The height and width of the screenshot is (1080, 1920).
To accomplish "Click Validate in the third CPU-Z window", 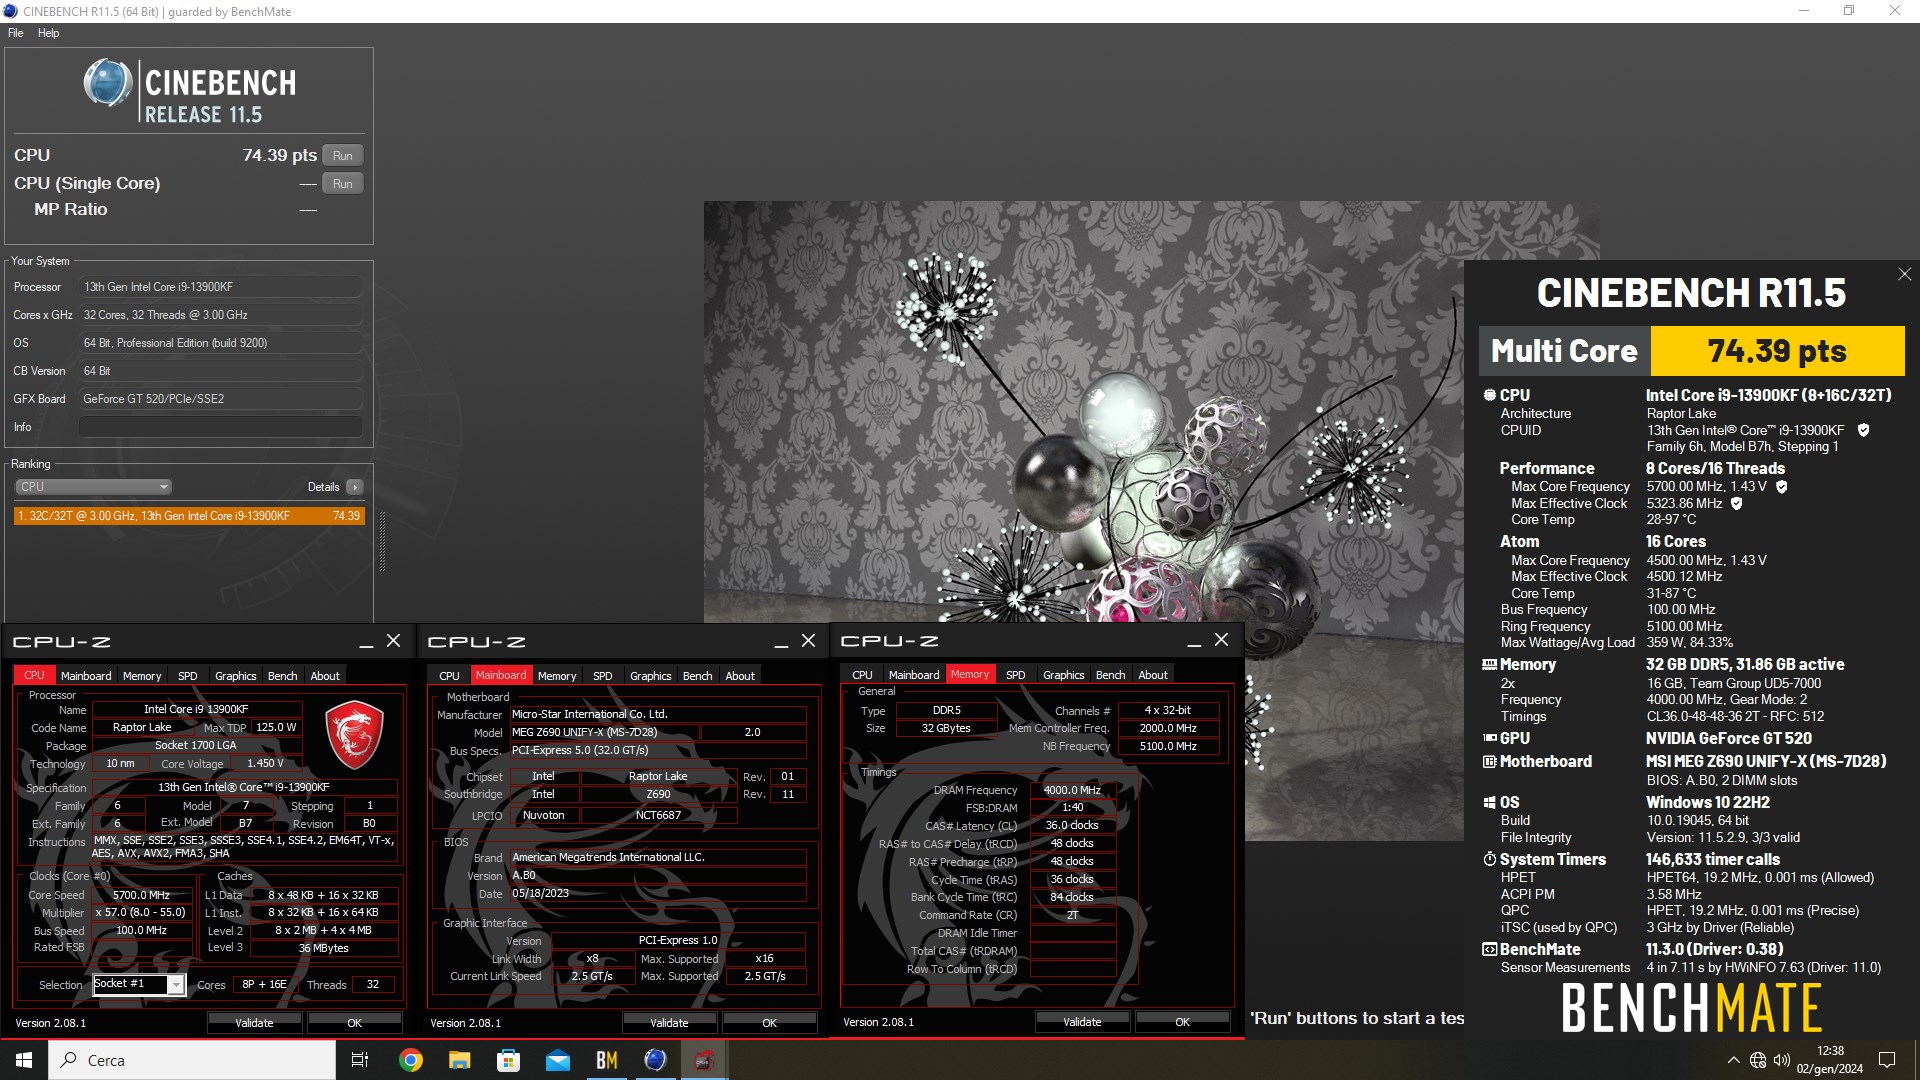I will click(1082, 1022).
